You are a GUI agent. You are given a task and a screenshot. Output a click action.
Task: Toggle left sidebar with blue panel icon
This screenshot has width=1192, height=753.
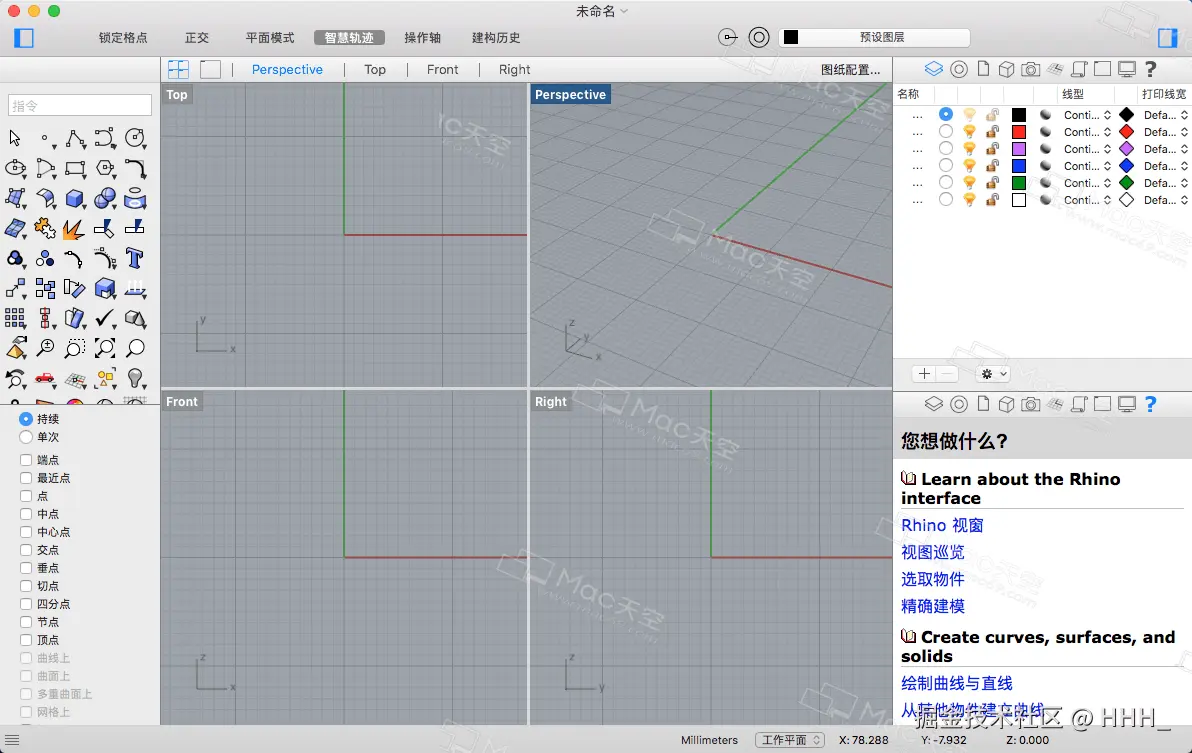(24, 38)
